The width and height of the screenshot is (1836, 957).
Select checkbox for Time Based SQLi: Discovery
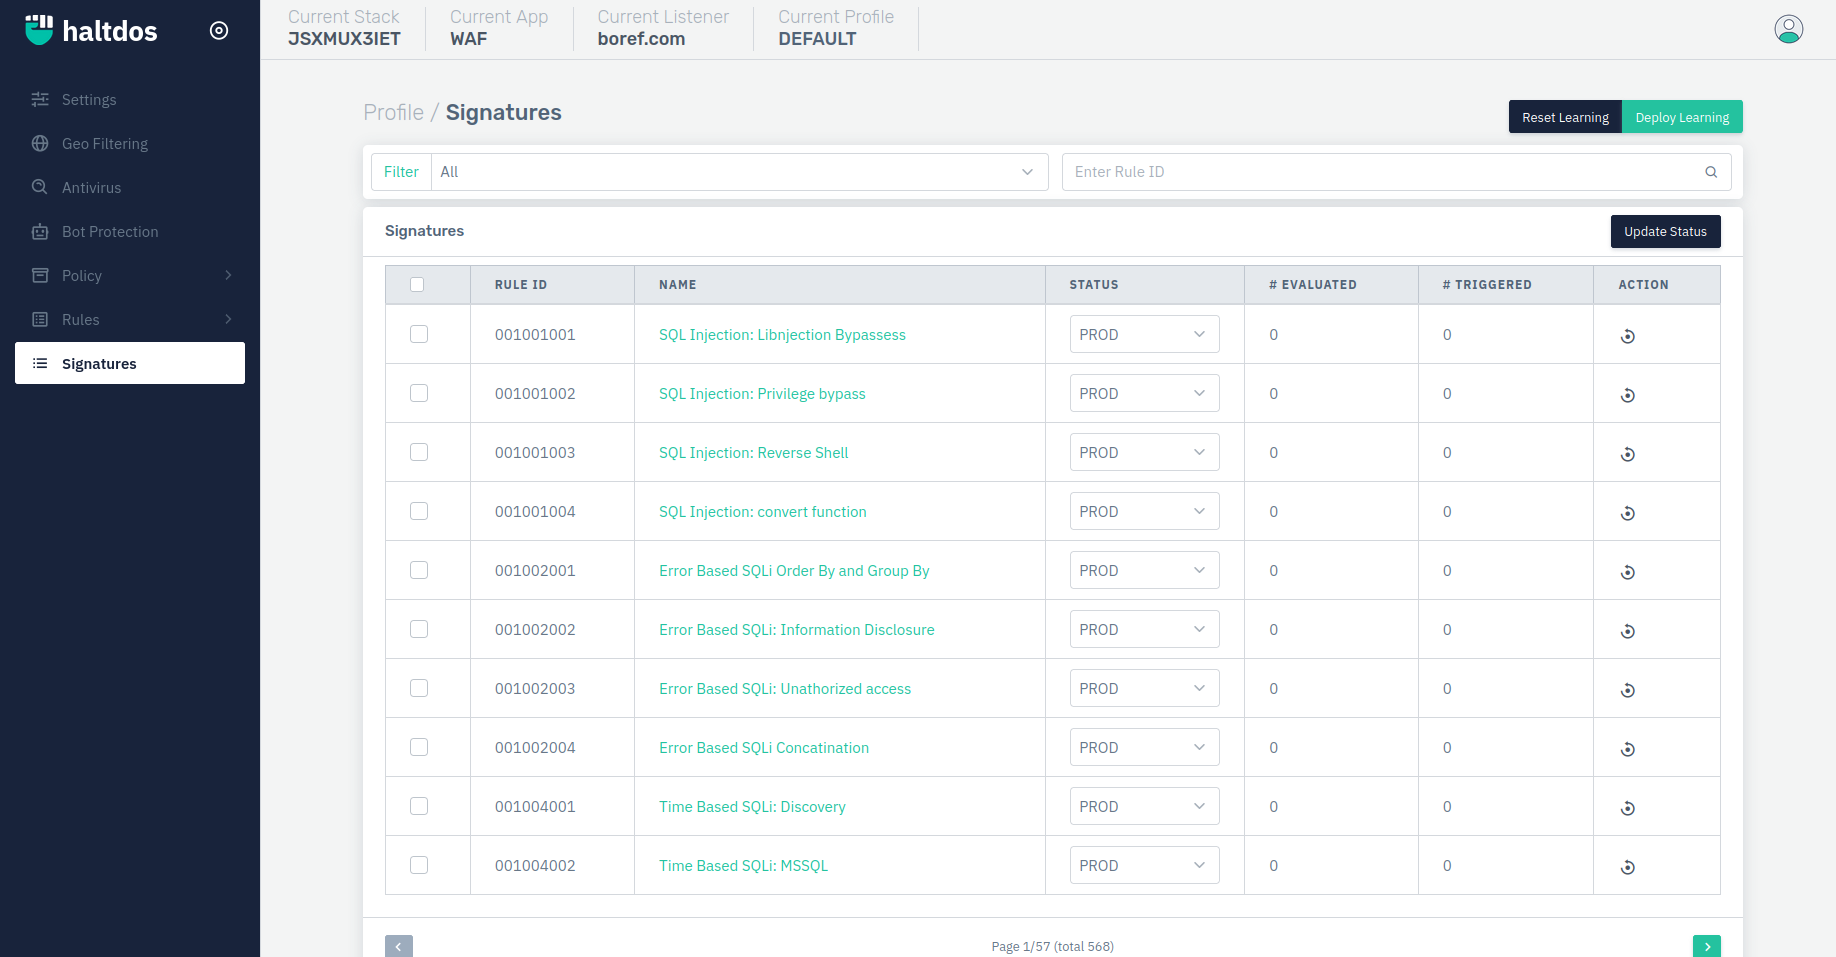click(419, 807)
